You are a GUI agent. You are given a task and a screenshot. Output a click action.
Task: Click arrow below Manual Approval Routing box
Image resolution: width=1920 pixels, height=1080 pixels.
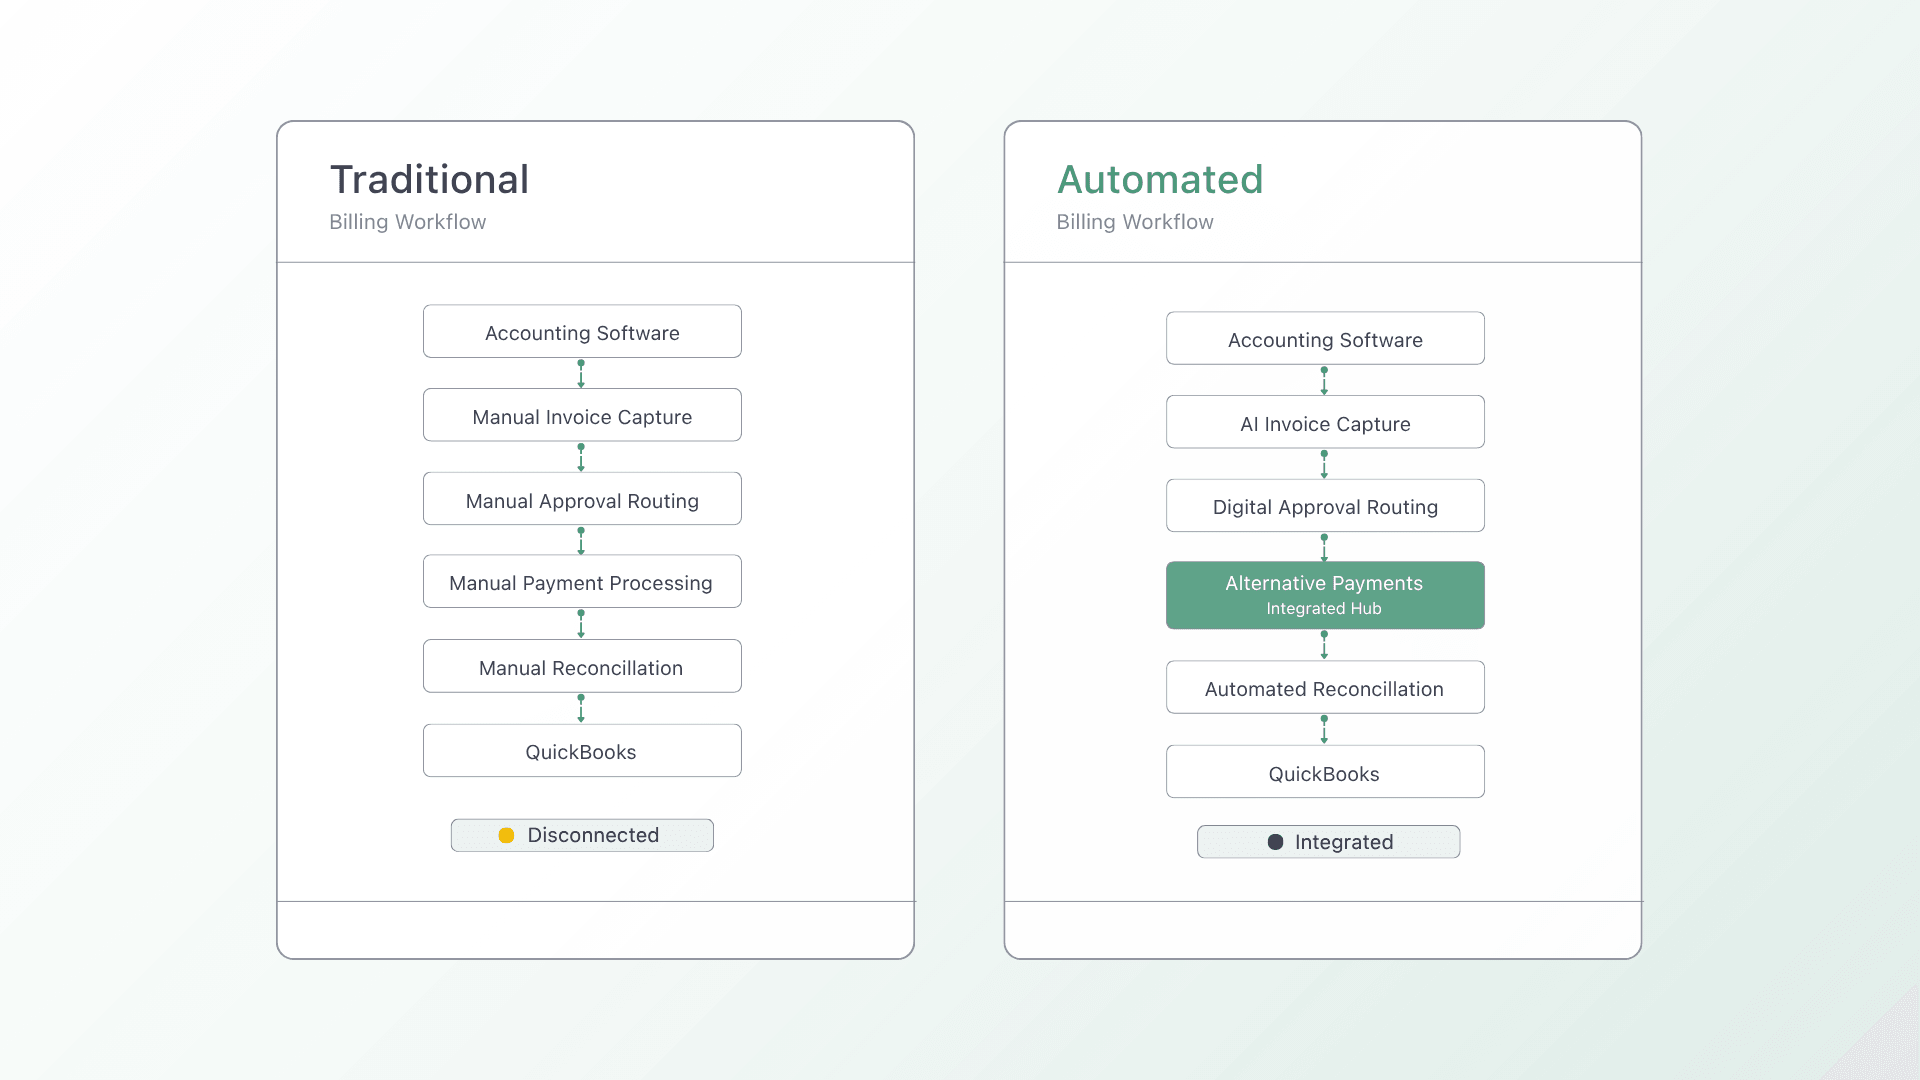pos(581,540)
